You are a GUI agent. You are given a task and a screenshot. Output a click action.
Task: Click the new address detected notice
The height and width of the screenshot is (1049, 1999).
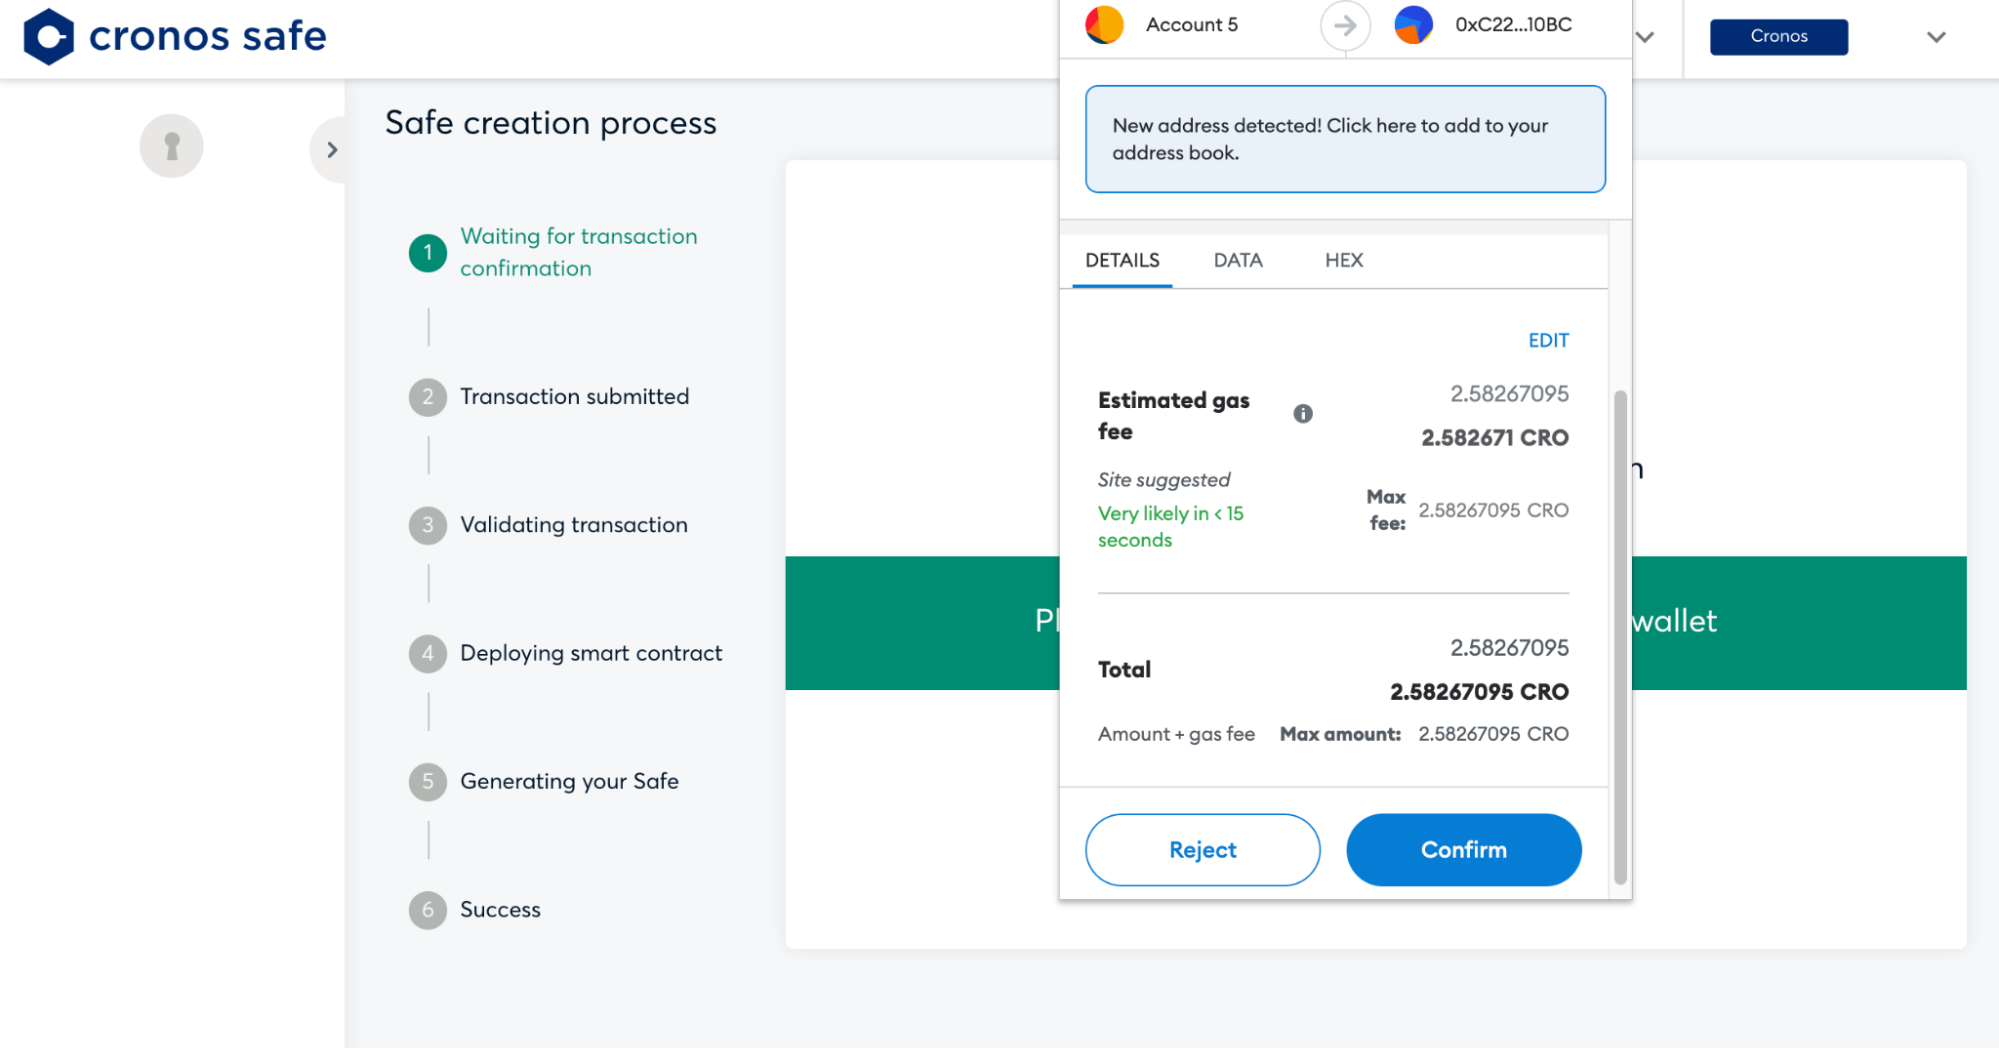tap(1345, 139)
